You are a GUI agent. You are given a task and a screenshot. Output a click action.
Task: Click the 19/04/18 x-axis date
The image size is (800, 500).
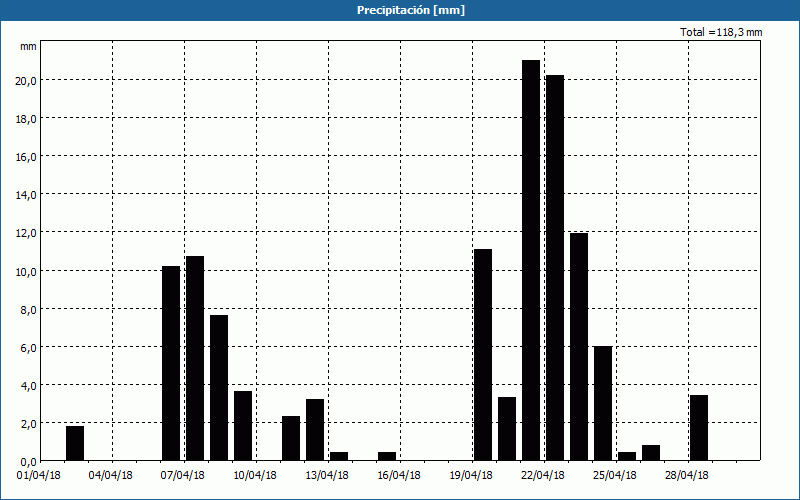(470, 476)
